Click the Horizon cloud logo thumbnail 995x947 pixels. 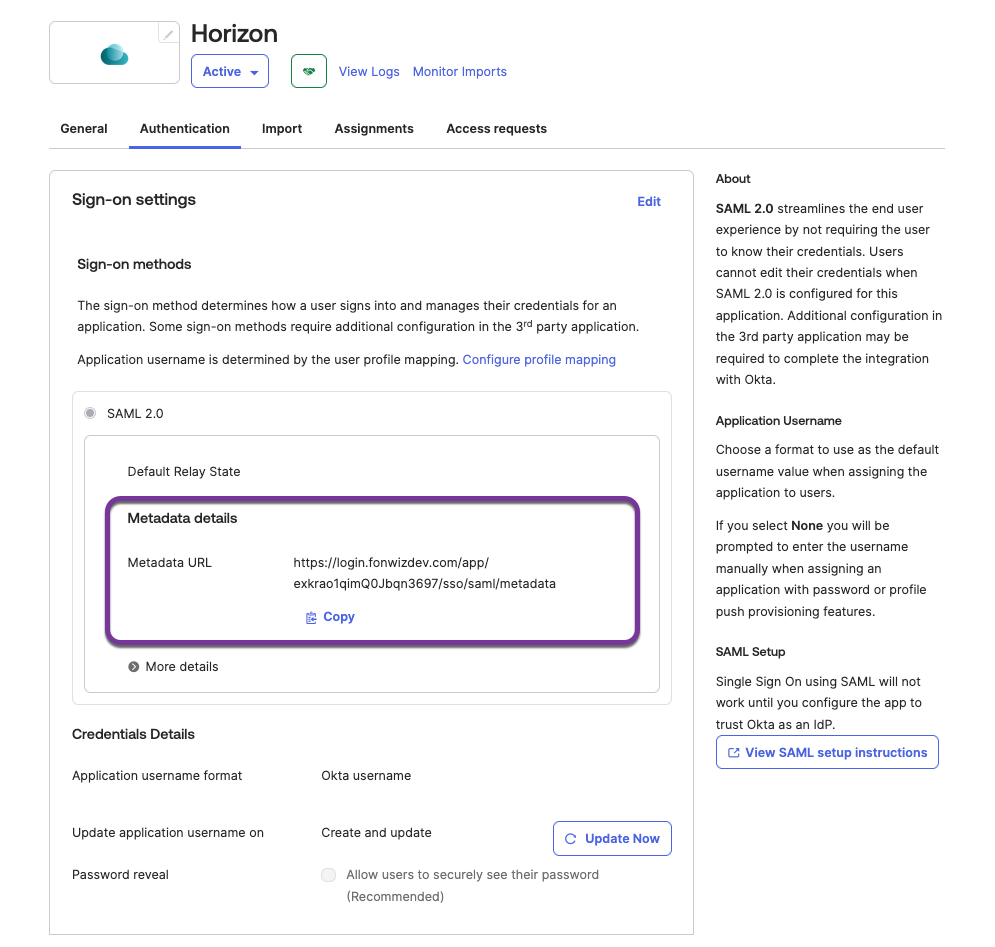114,55
